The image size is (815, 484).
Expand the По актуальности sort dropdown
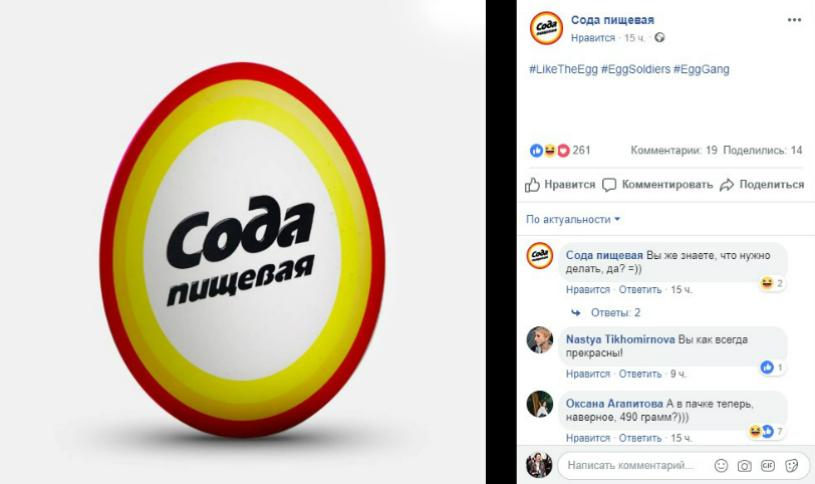coord(573,219)
